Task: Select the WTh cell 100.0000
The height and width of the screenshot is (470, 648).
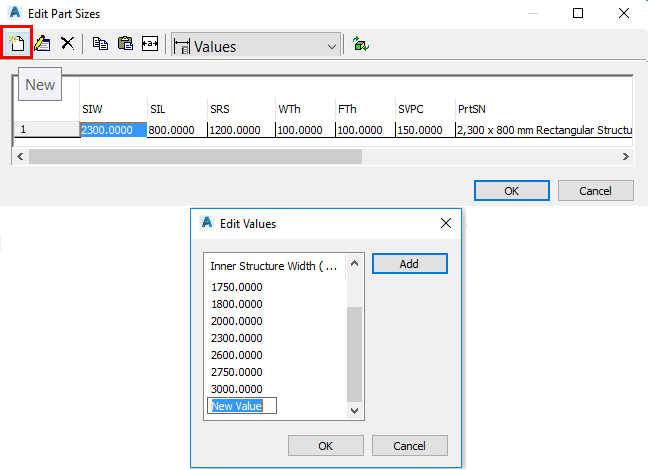Action: click(x=305, y=130)
